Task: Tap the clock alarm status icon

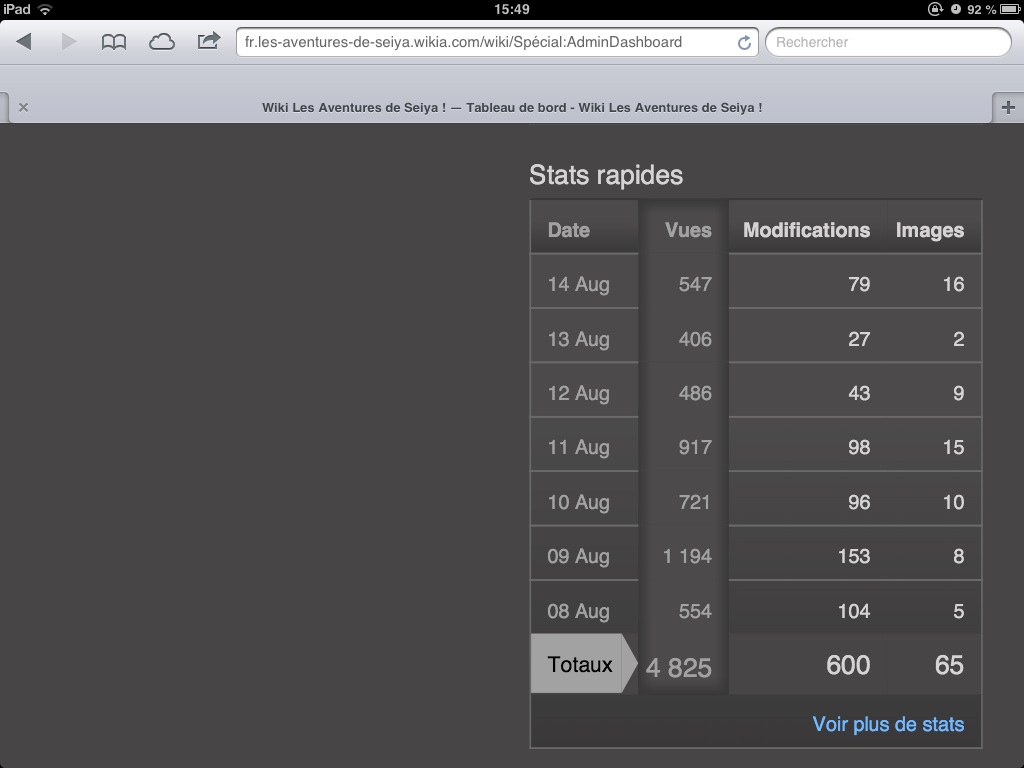Action: (955, 9)
